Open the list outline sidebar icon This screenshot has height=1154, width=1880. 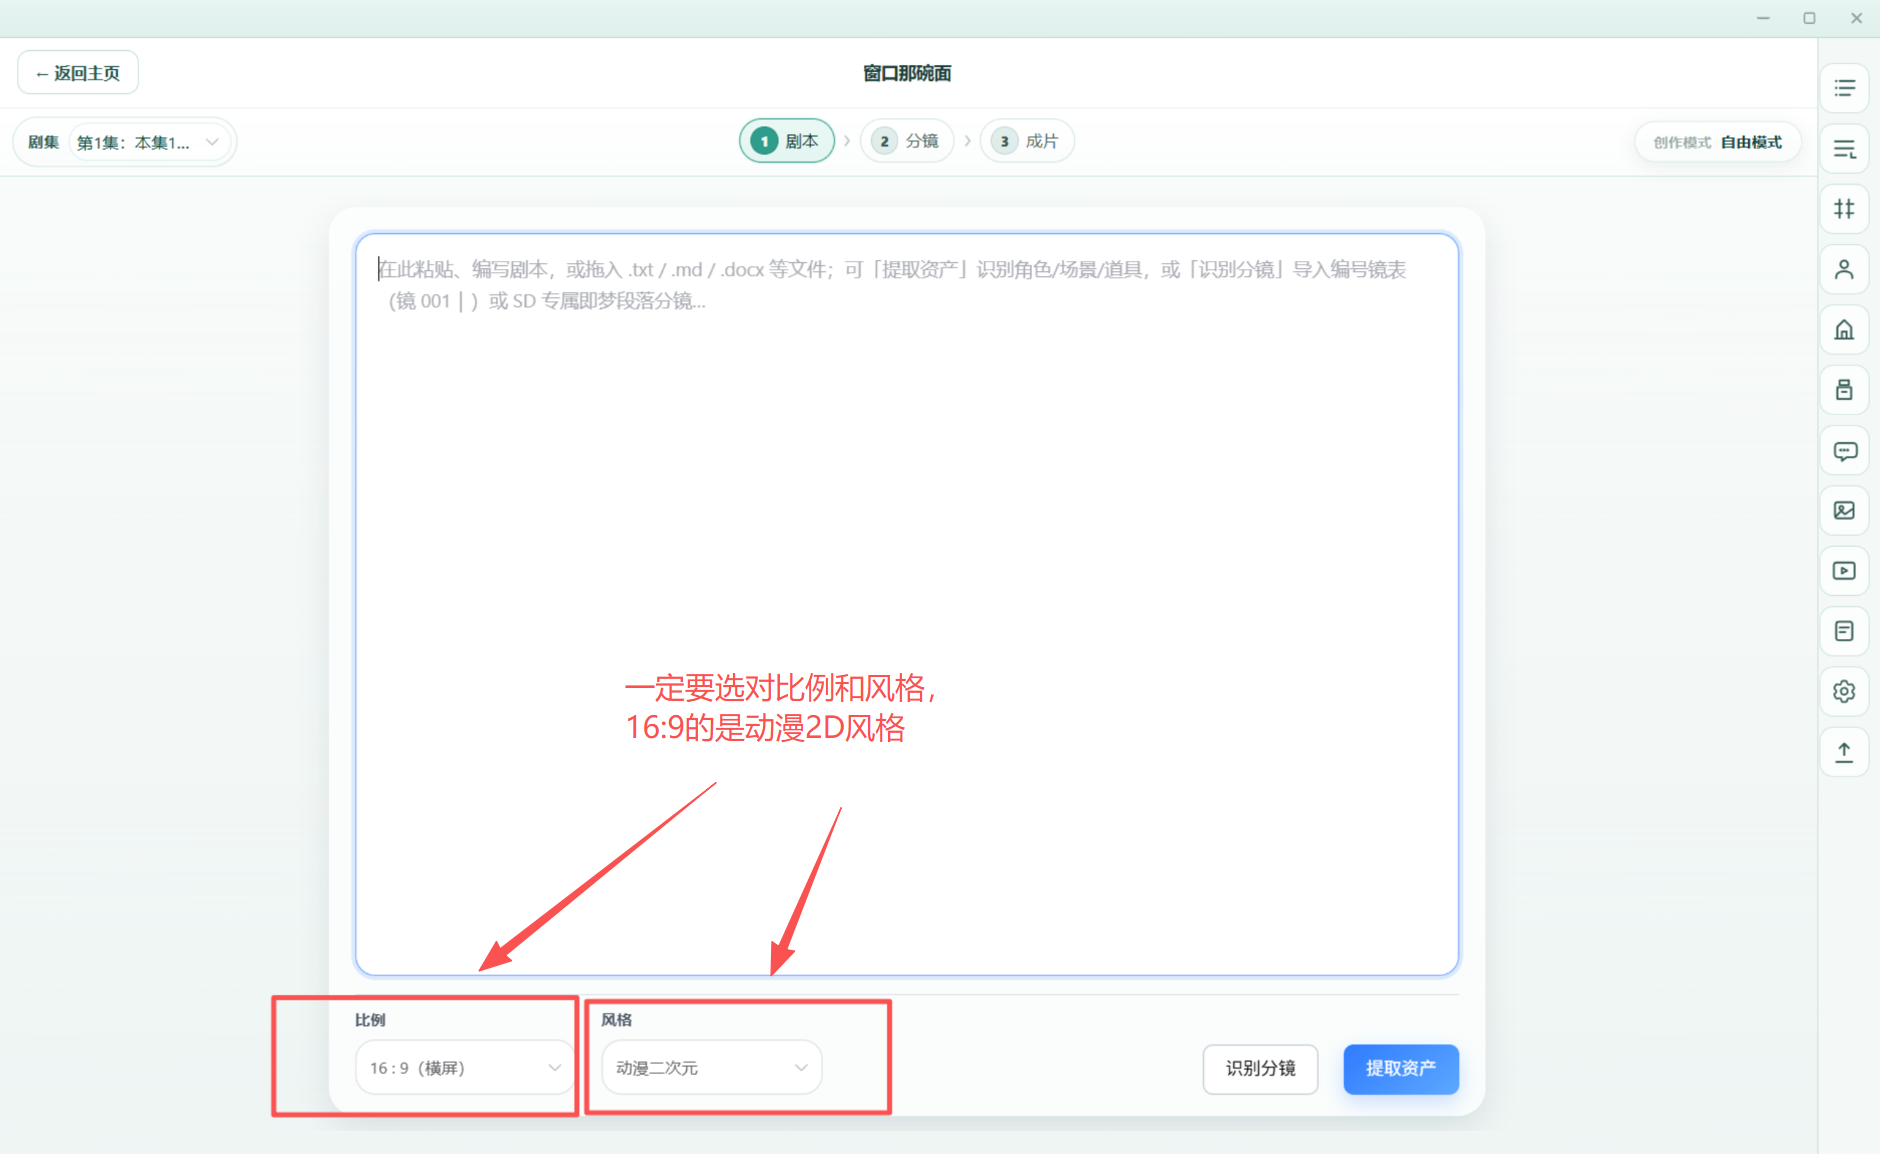pyautogui.click(x=1844, y=88)
